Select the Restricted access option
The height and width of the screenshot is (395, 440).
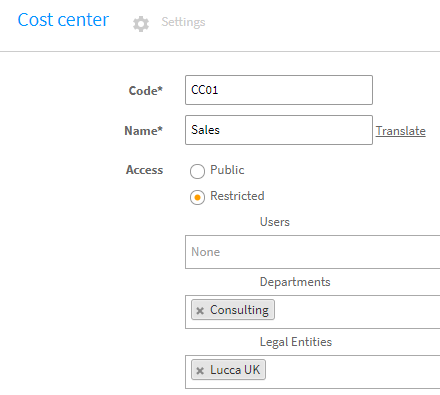click(x=197, y=197)
